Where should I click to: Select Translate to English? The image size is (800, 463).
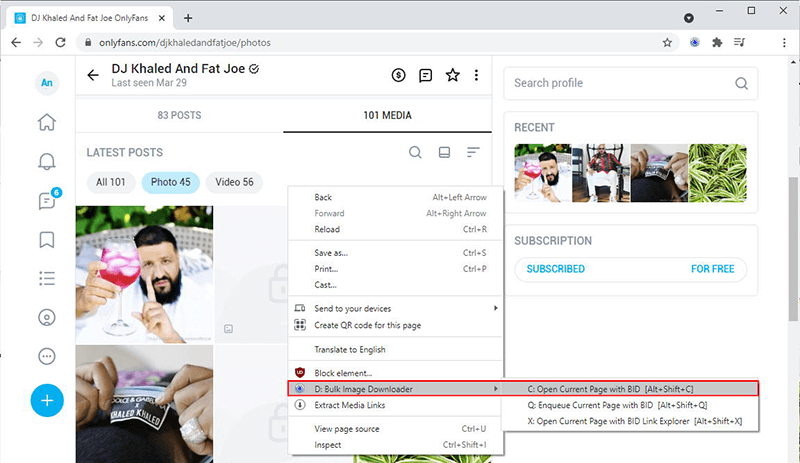(396, 350)
